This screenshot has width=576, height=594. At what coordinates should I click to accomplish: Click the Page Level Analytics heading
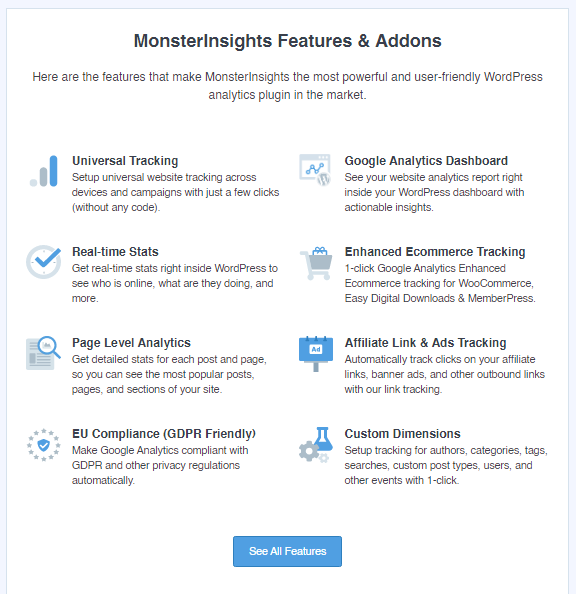point(131,342)
